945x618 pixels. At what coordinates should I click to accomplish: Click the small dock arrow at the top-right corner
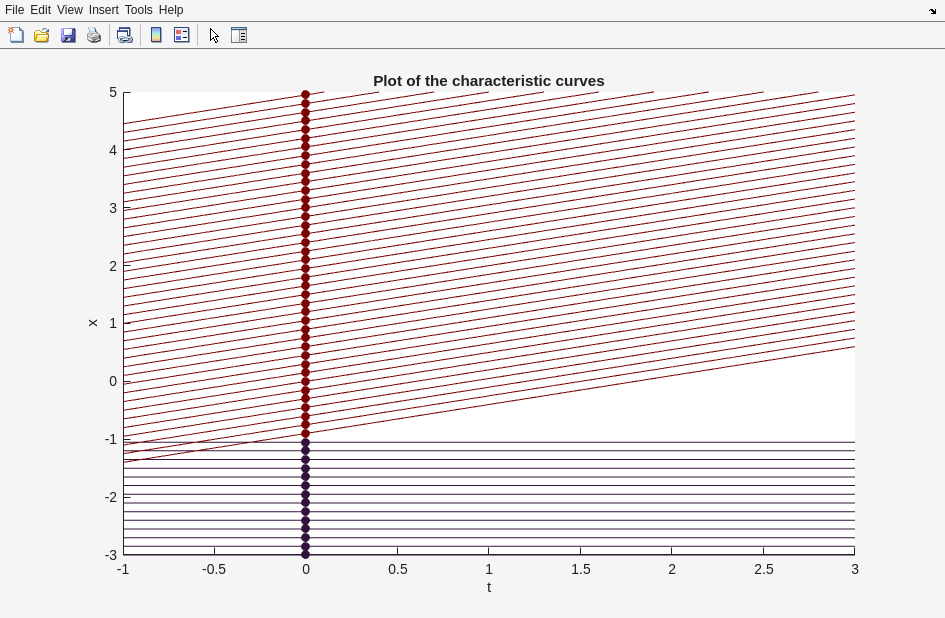coord(932,11)
